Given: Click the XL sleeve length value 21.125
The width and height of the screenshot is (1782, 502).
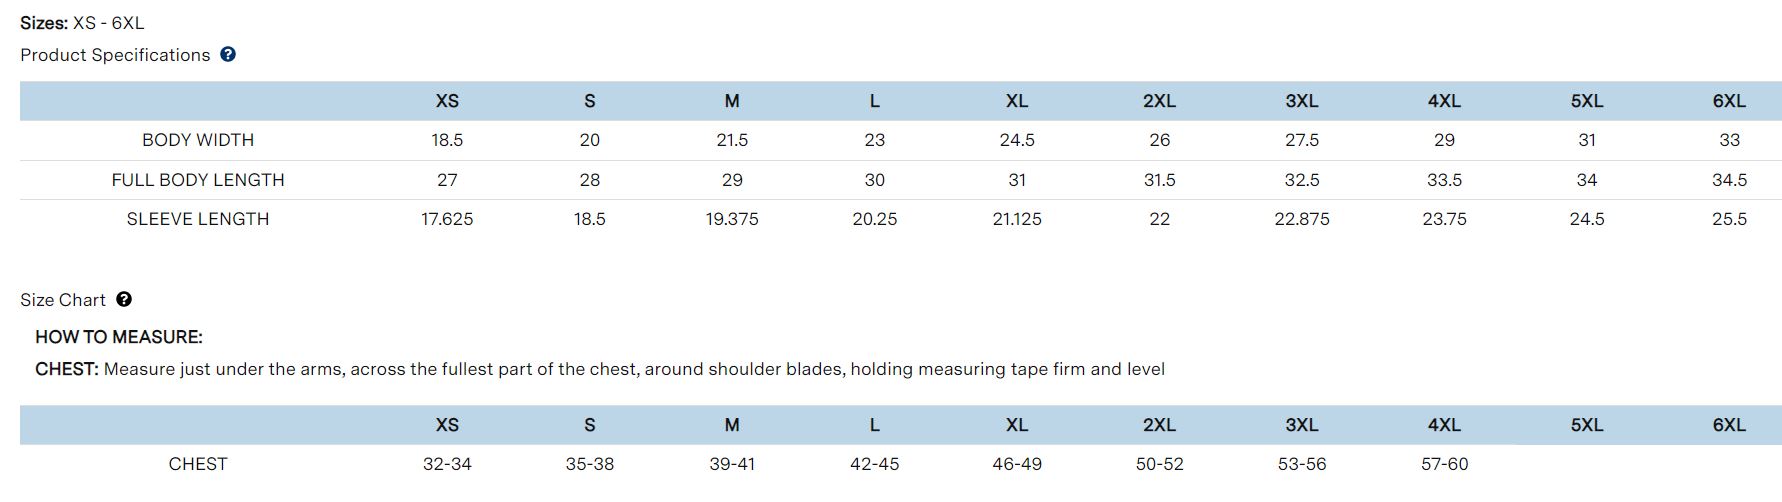Looking at the screenshot, I should pyautogui.click(x=1017, y=219).
